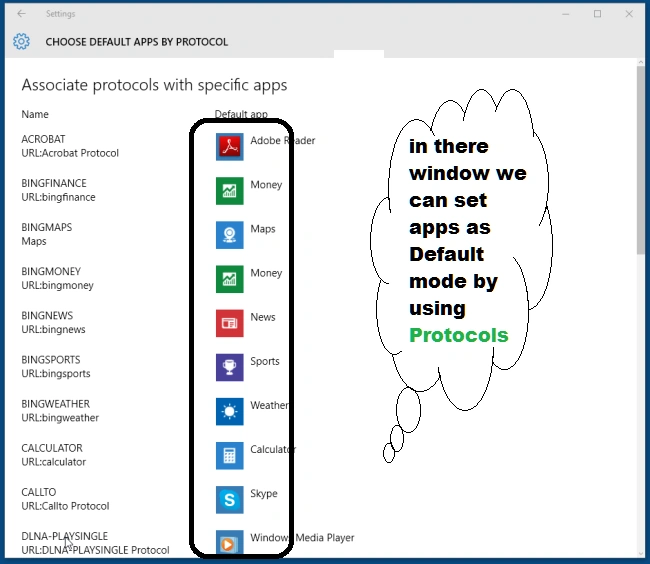Maximize the Settings window
The height and width of the screenshot is (564, 650).
597,14
